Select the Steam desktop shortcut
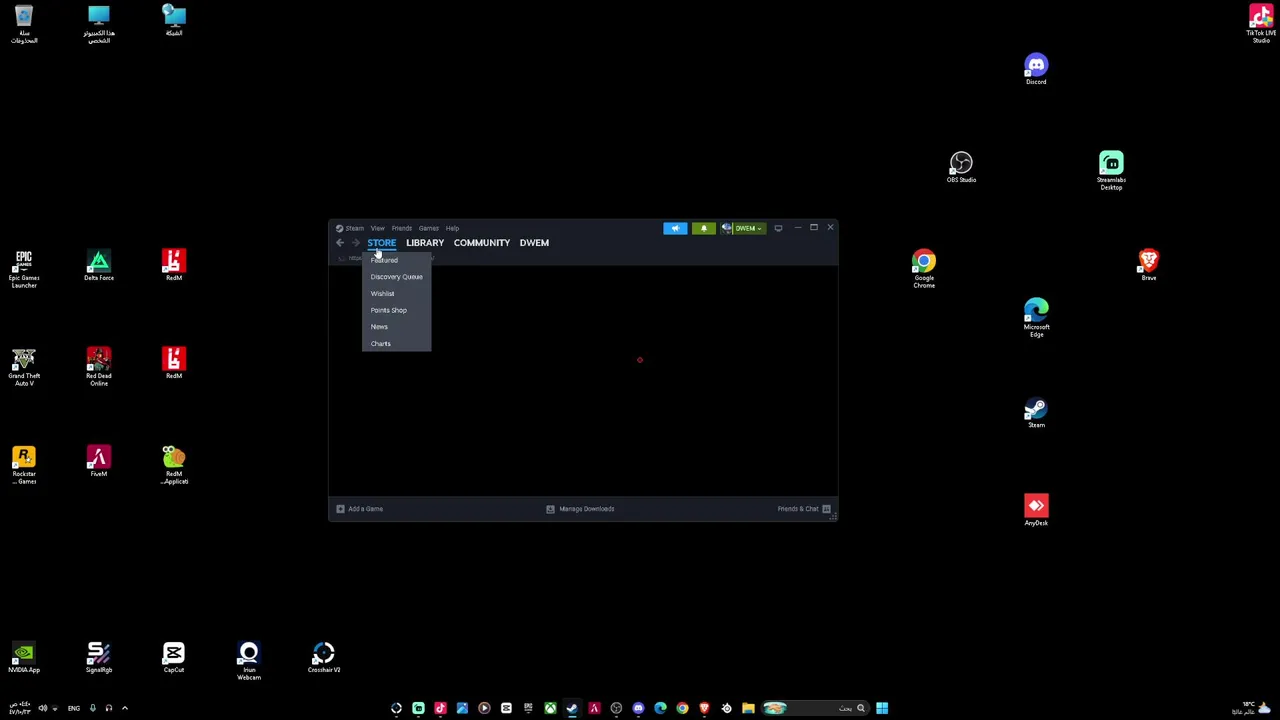 (x=1036, y=412)
